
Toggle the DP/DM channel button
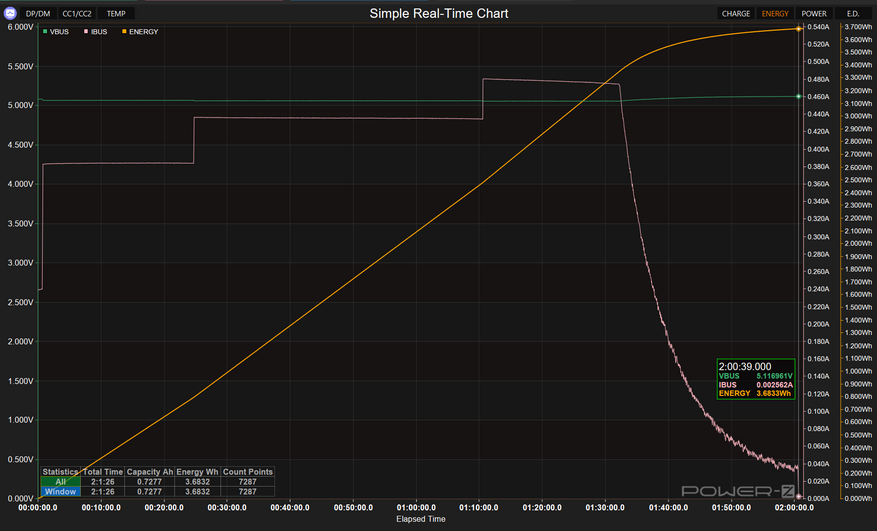click(x=40, y=14)
